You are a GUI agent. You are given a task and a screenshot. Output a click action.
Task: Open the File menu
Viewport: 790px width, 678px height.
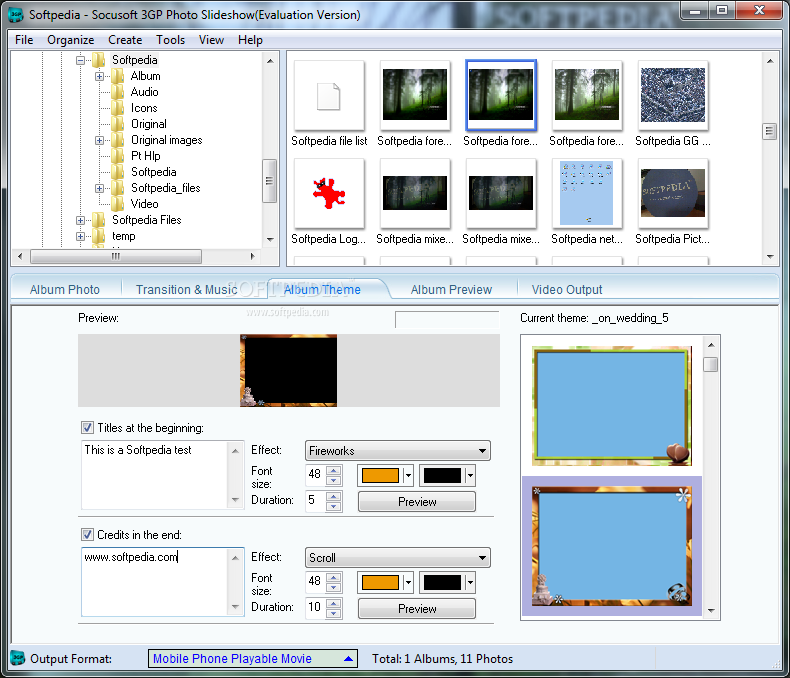24,40
